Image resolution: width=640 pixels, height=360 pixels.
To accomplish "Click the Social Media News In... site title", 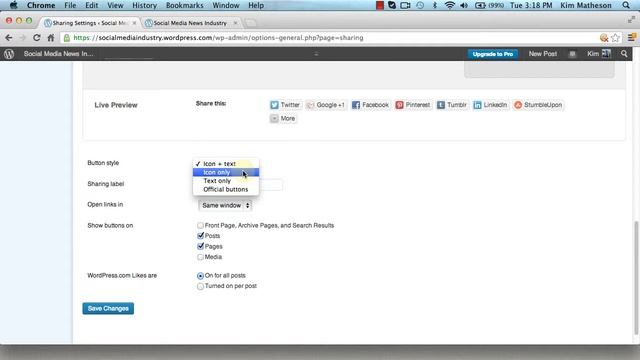I will tap(58, 54).
